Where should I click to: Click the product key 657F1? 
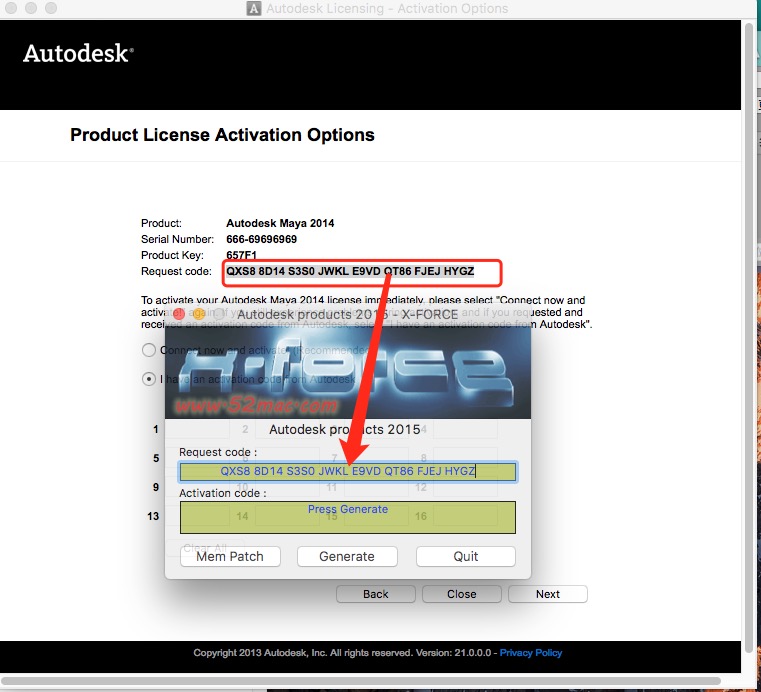241,255
